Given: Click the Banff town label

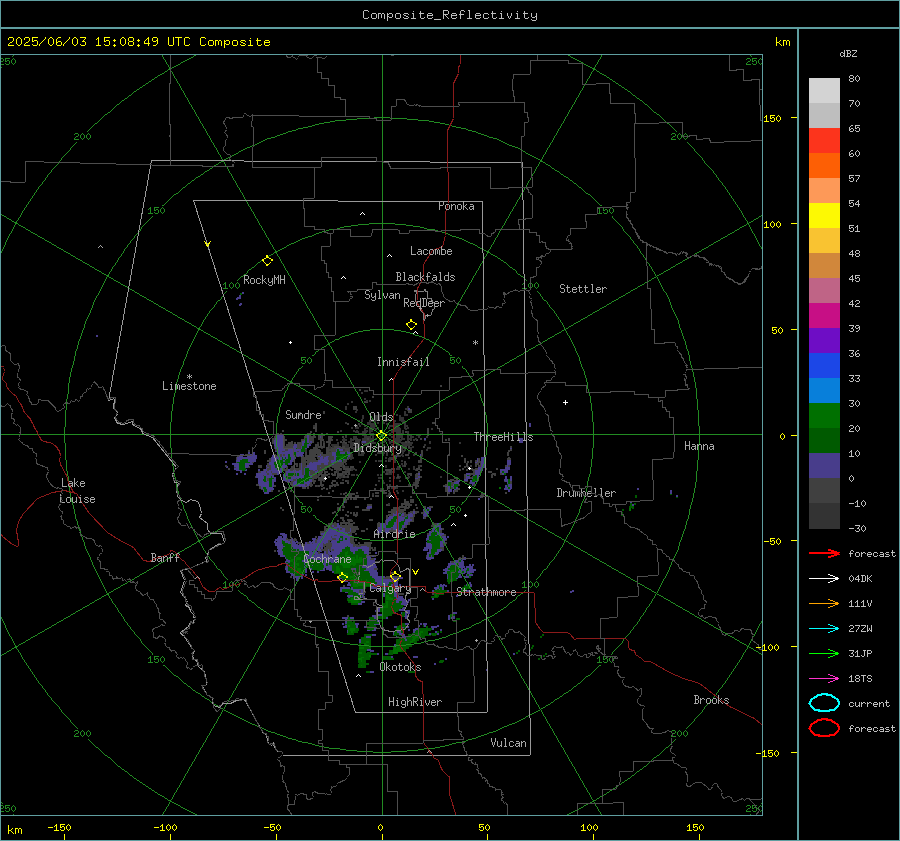Looking at the screenshot, I should click(165, 557).
